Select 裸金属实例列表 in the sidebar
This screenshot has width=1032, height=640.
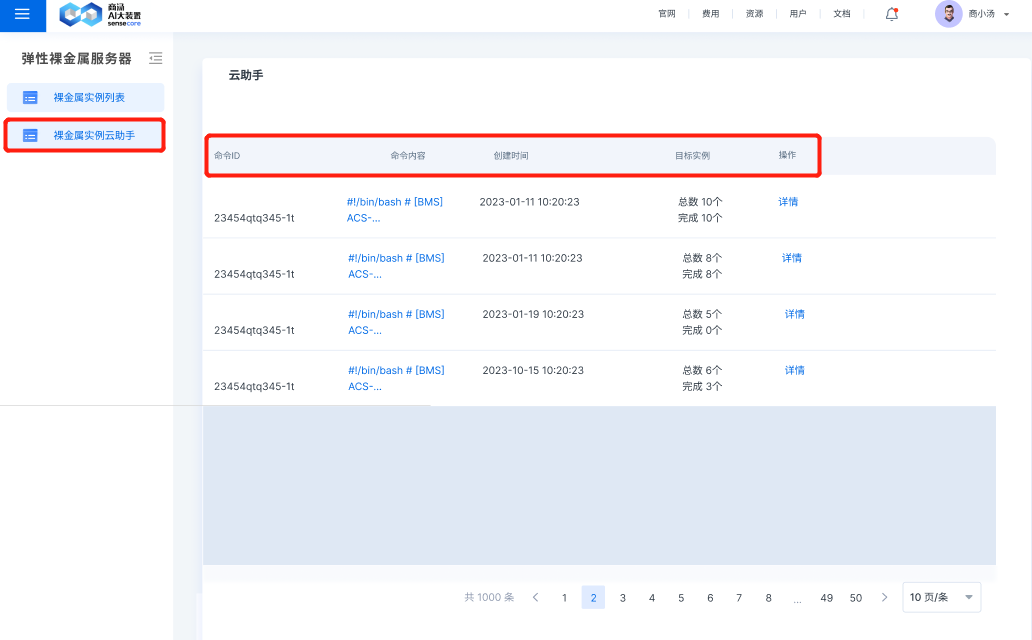pos(88,98)
